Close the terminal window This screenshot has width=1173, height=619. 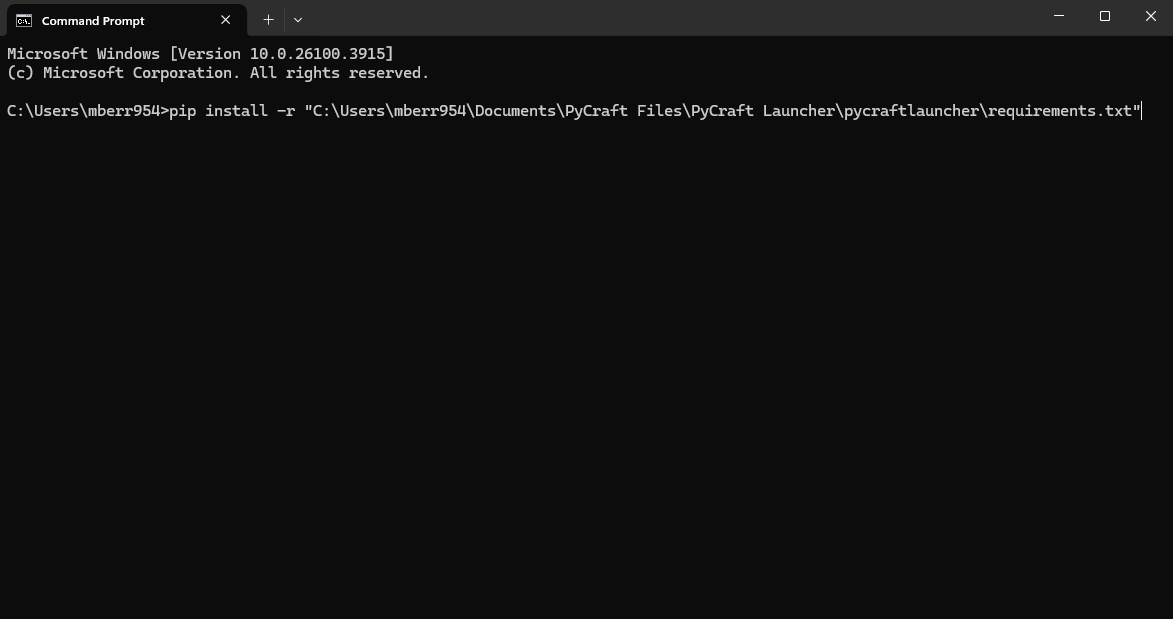[1151, 16]
